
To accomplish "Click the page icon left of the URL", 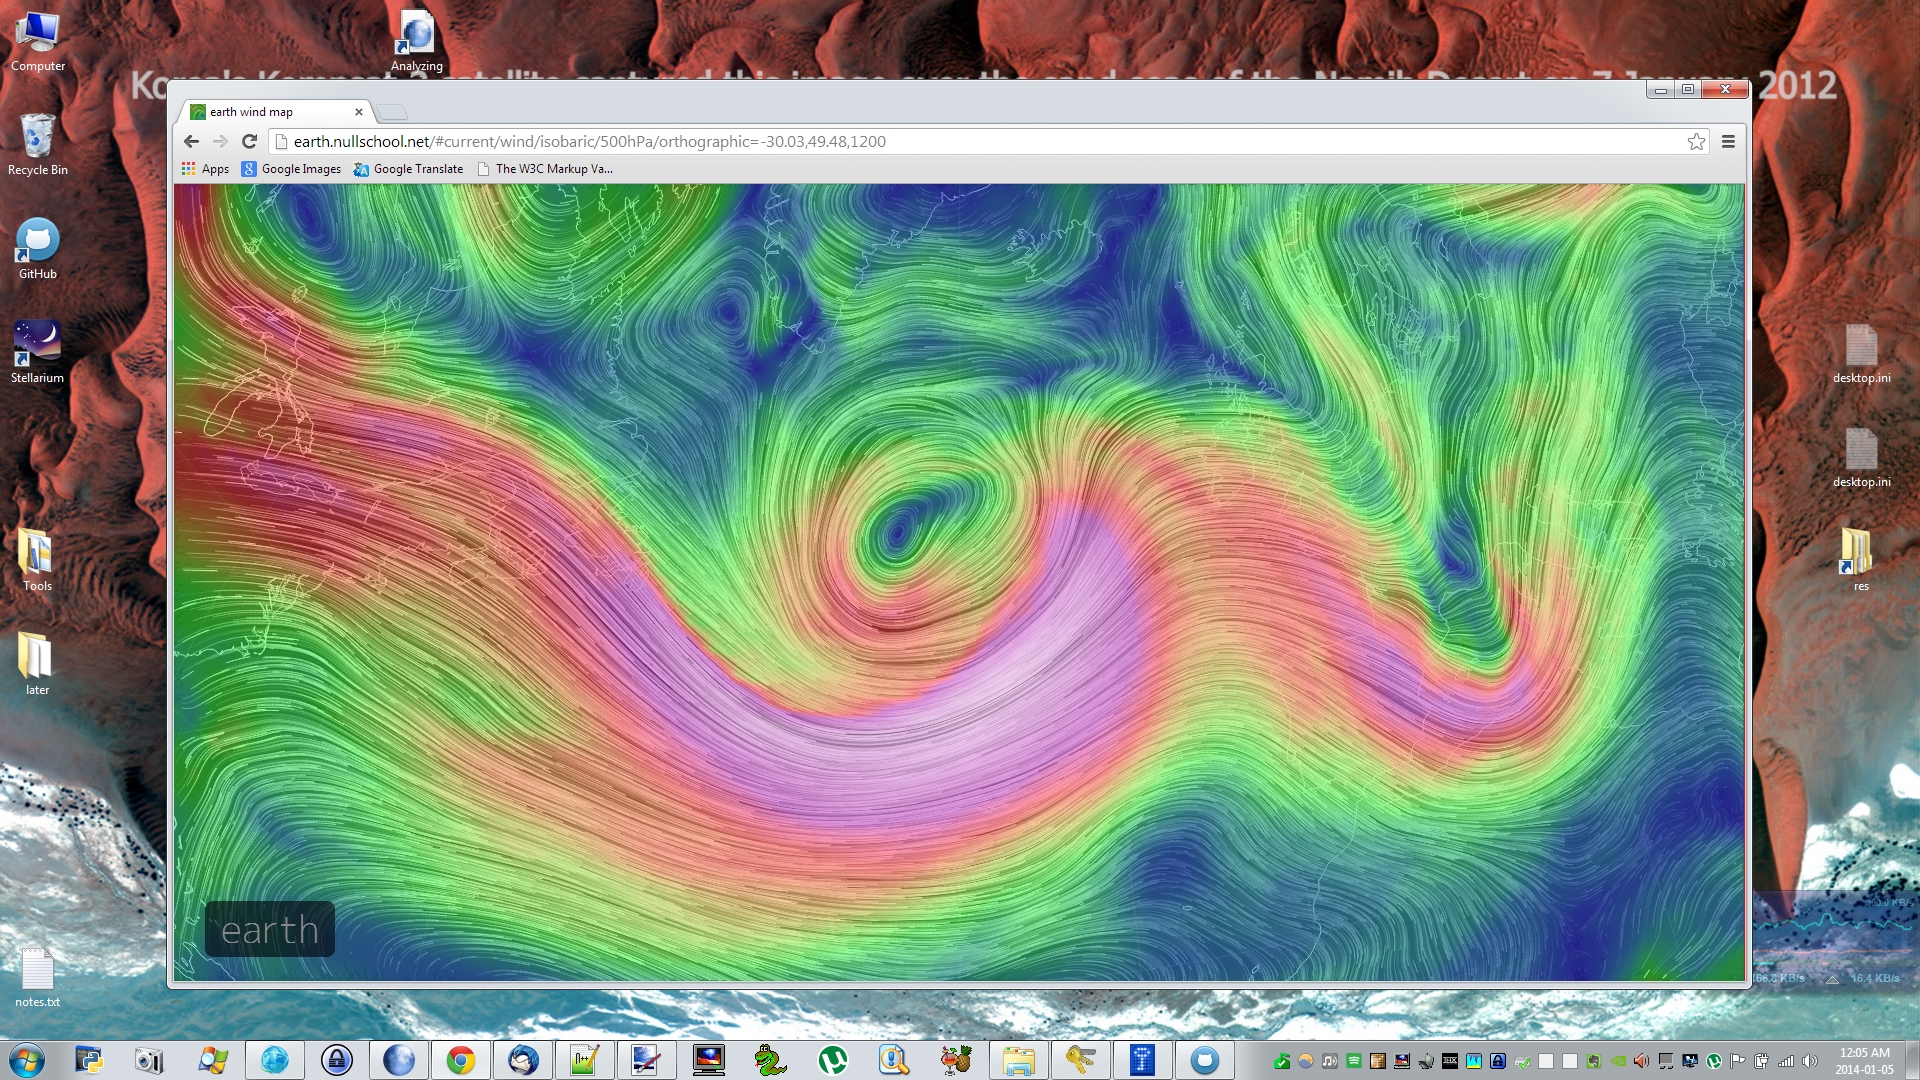I will [x=282, y=141].
